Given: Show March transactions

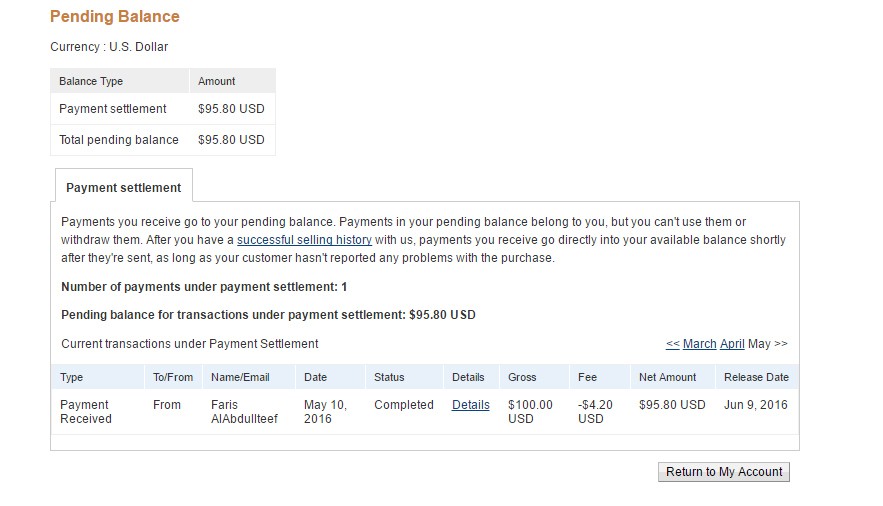Looking at the screenshot, I should 699,344.
